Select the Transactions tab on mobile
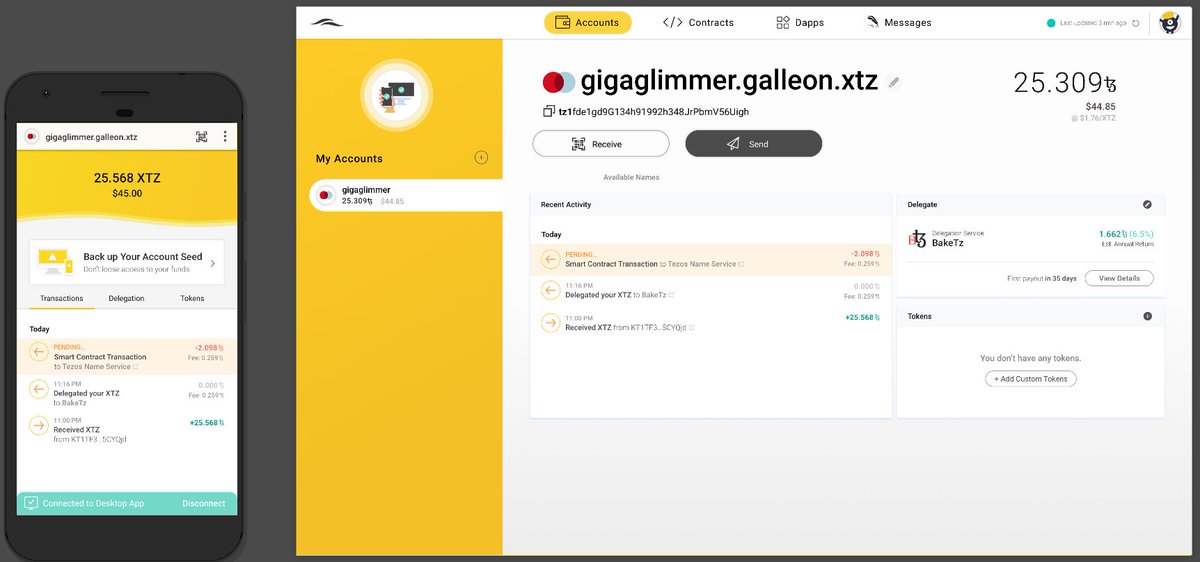Viewport: 1200px width, 562px height. [x=62, y=298]
